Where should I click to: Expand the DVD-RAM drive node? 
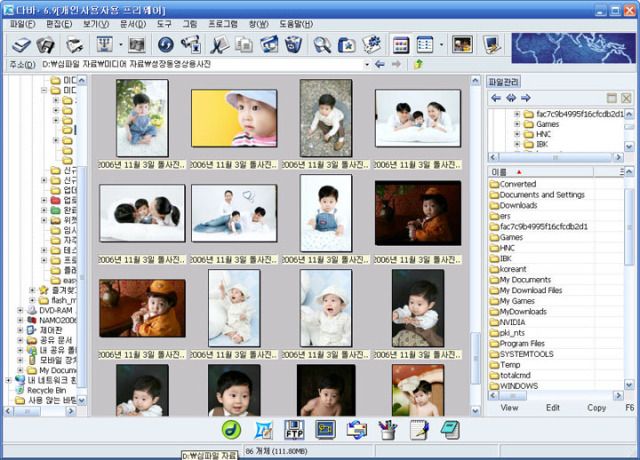tap(20, 310)
